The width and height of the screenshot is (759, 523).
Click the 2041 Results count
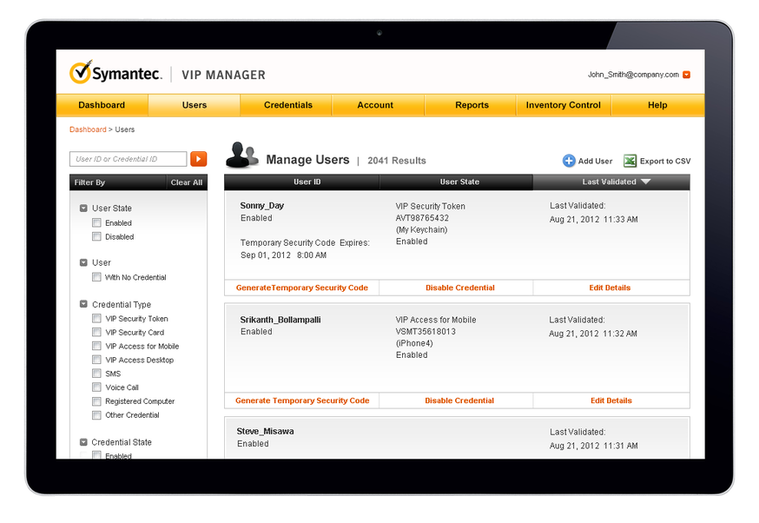(396, 160)
